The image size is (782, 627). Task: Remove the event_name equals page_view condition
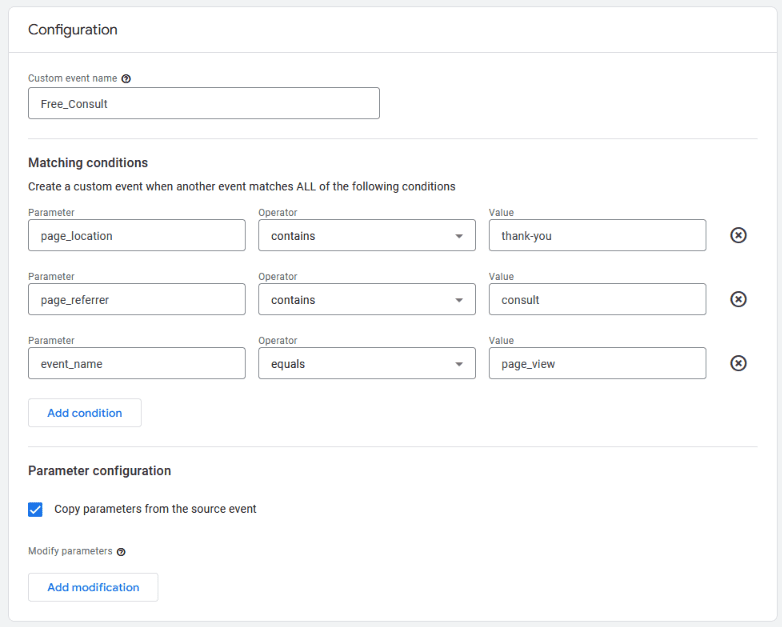738,363
